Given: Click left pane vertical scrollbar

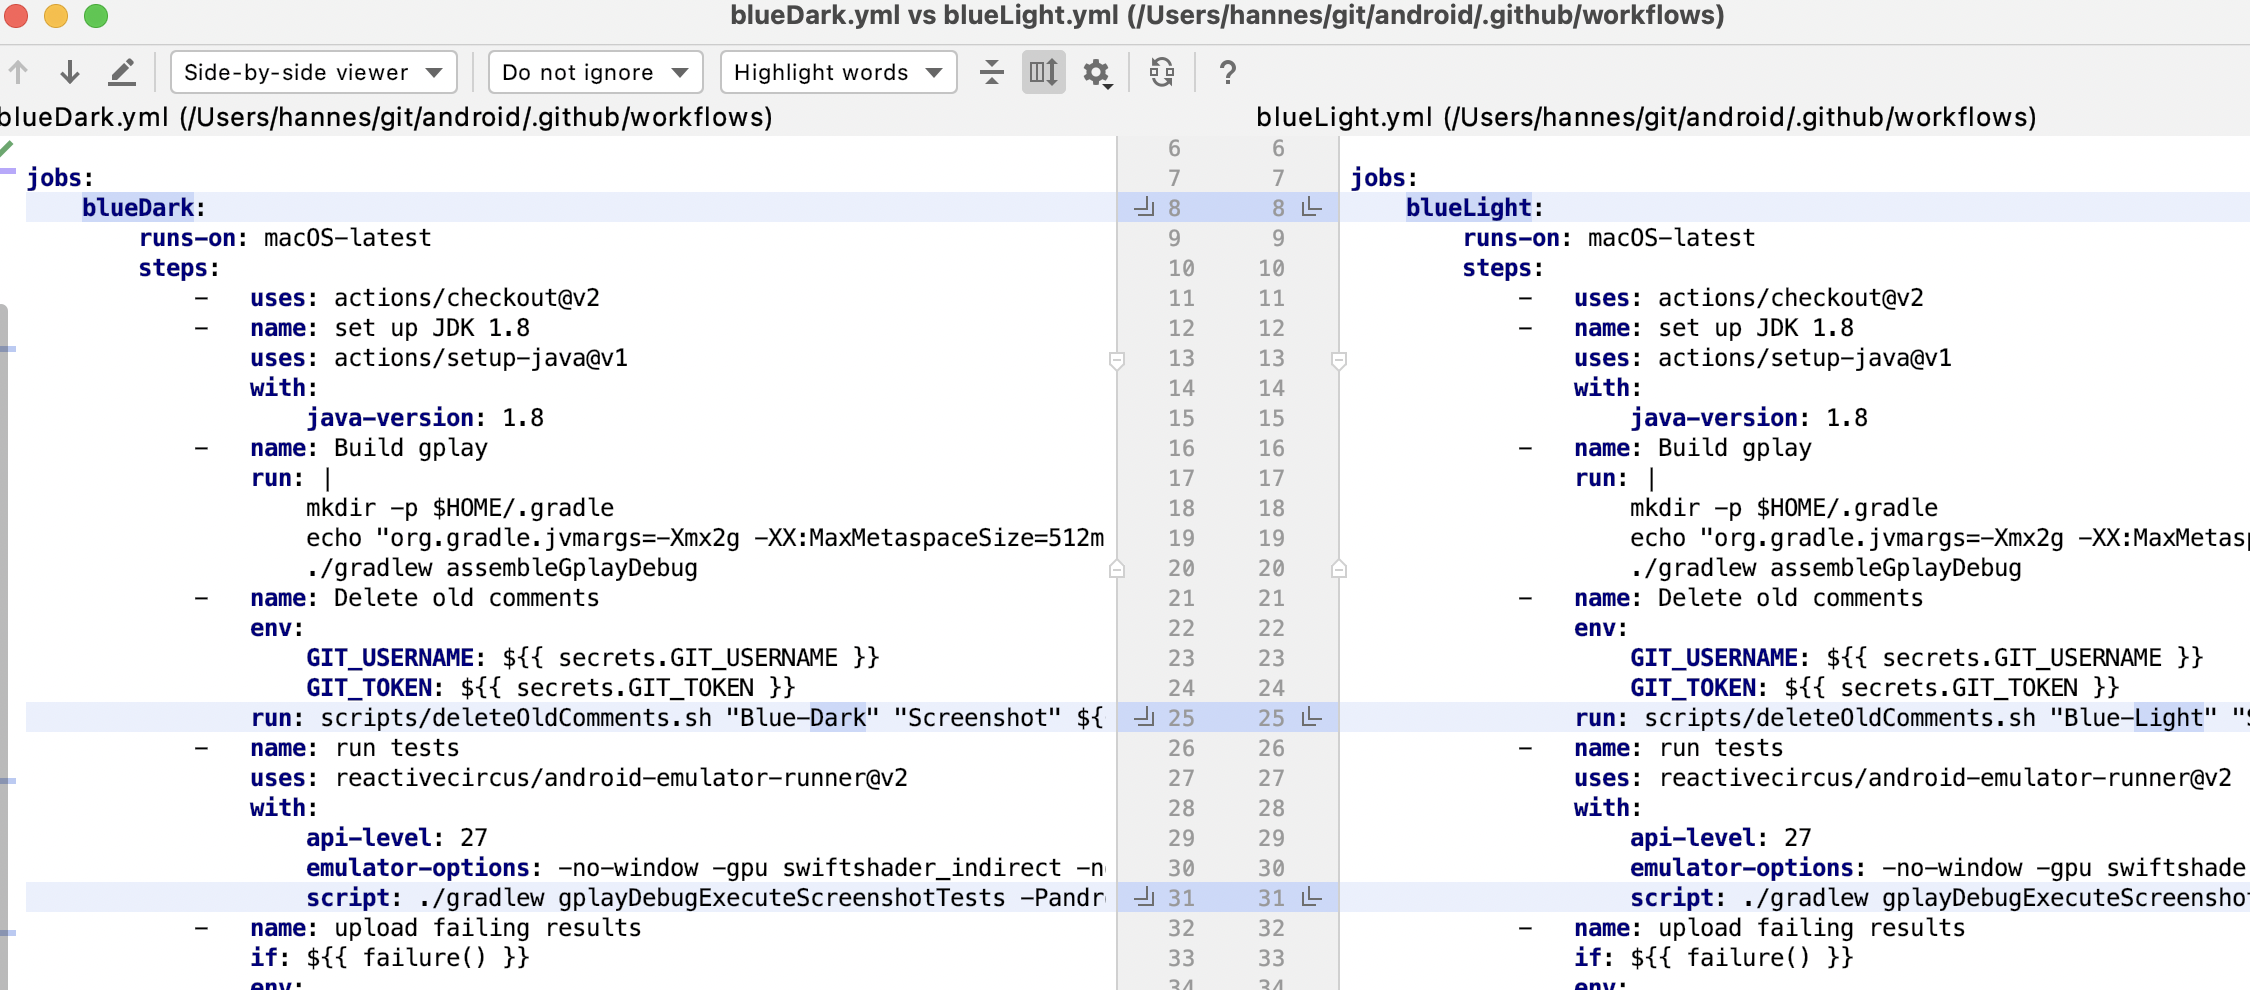Looking at the screenshot, I should coord(4,647).
